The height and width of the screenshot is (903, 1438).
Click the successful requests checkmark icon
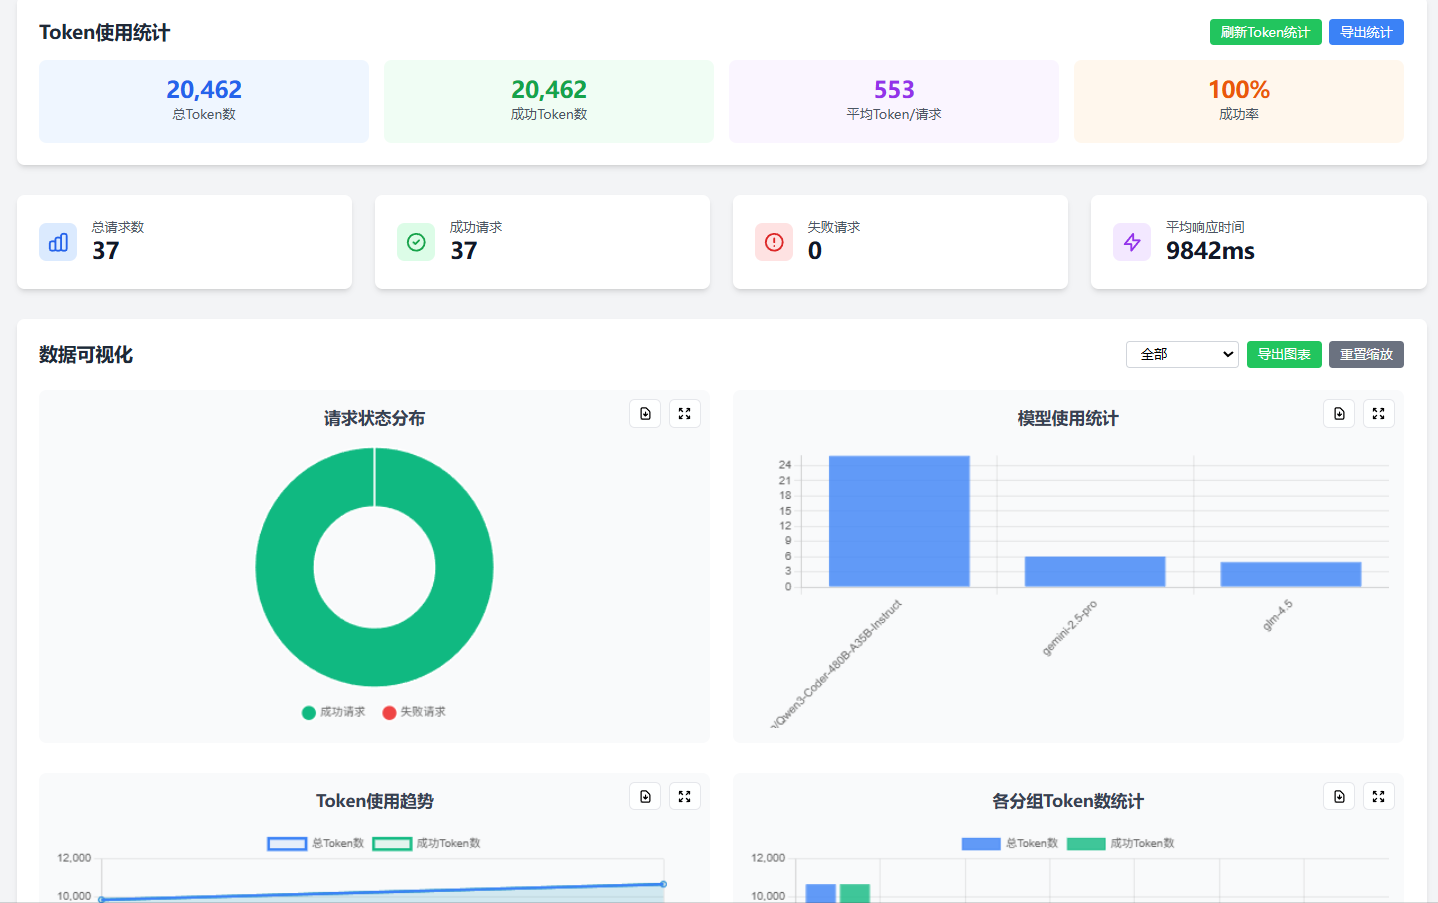click(416, 242)
